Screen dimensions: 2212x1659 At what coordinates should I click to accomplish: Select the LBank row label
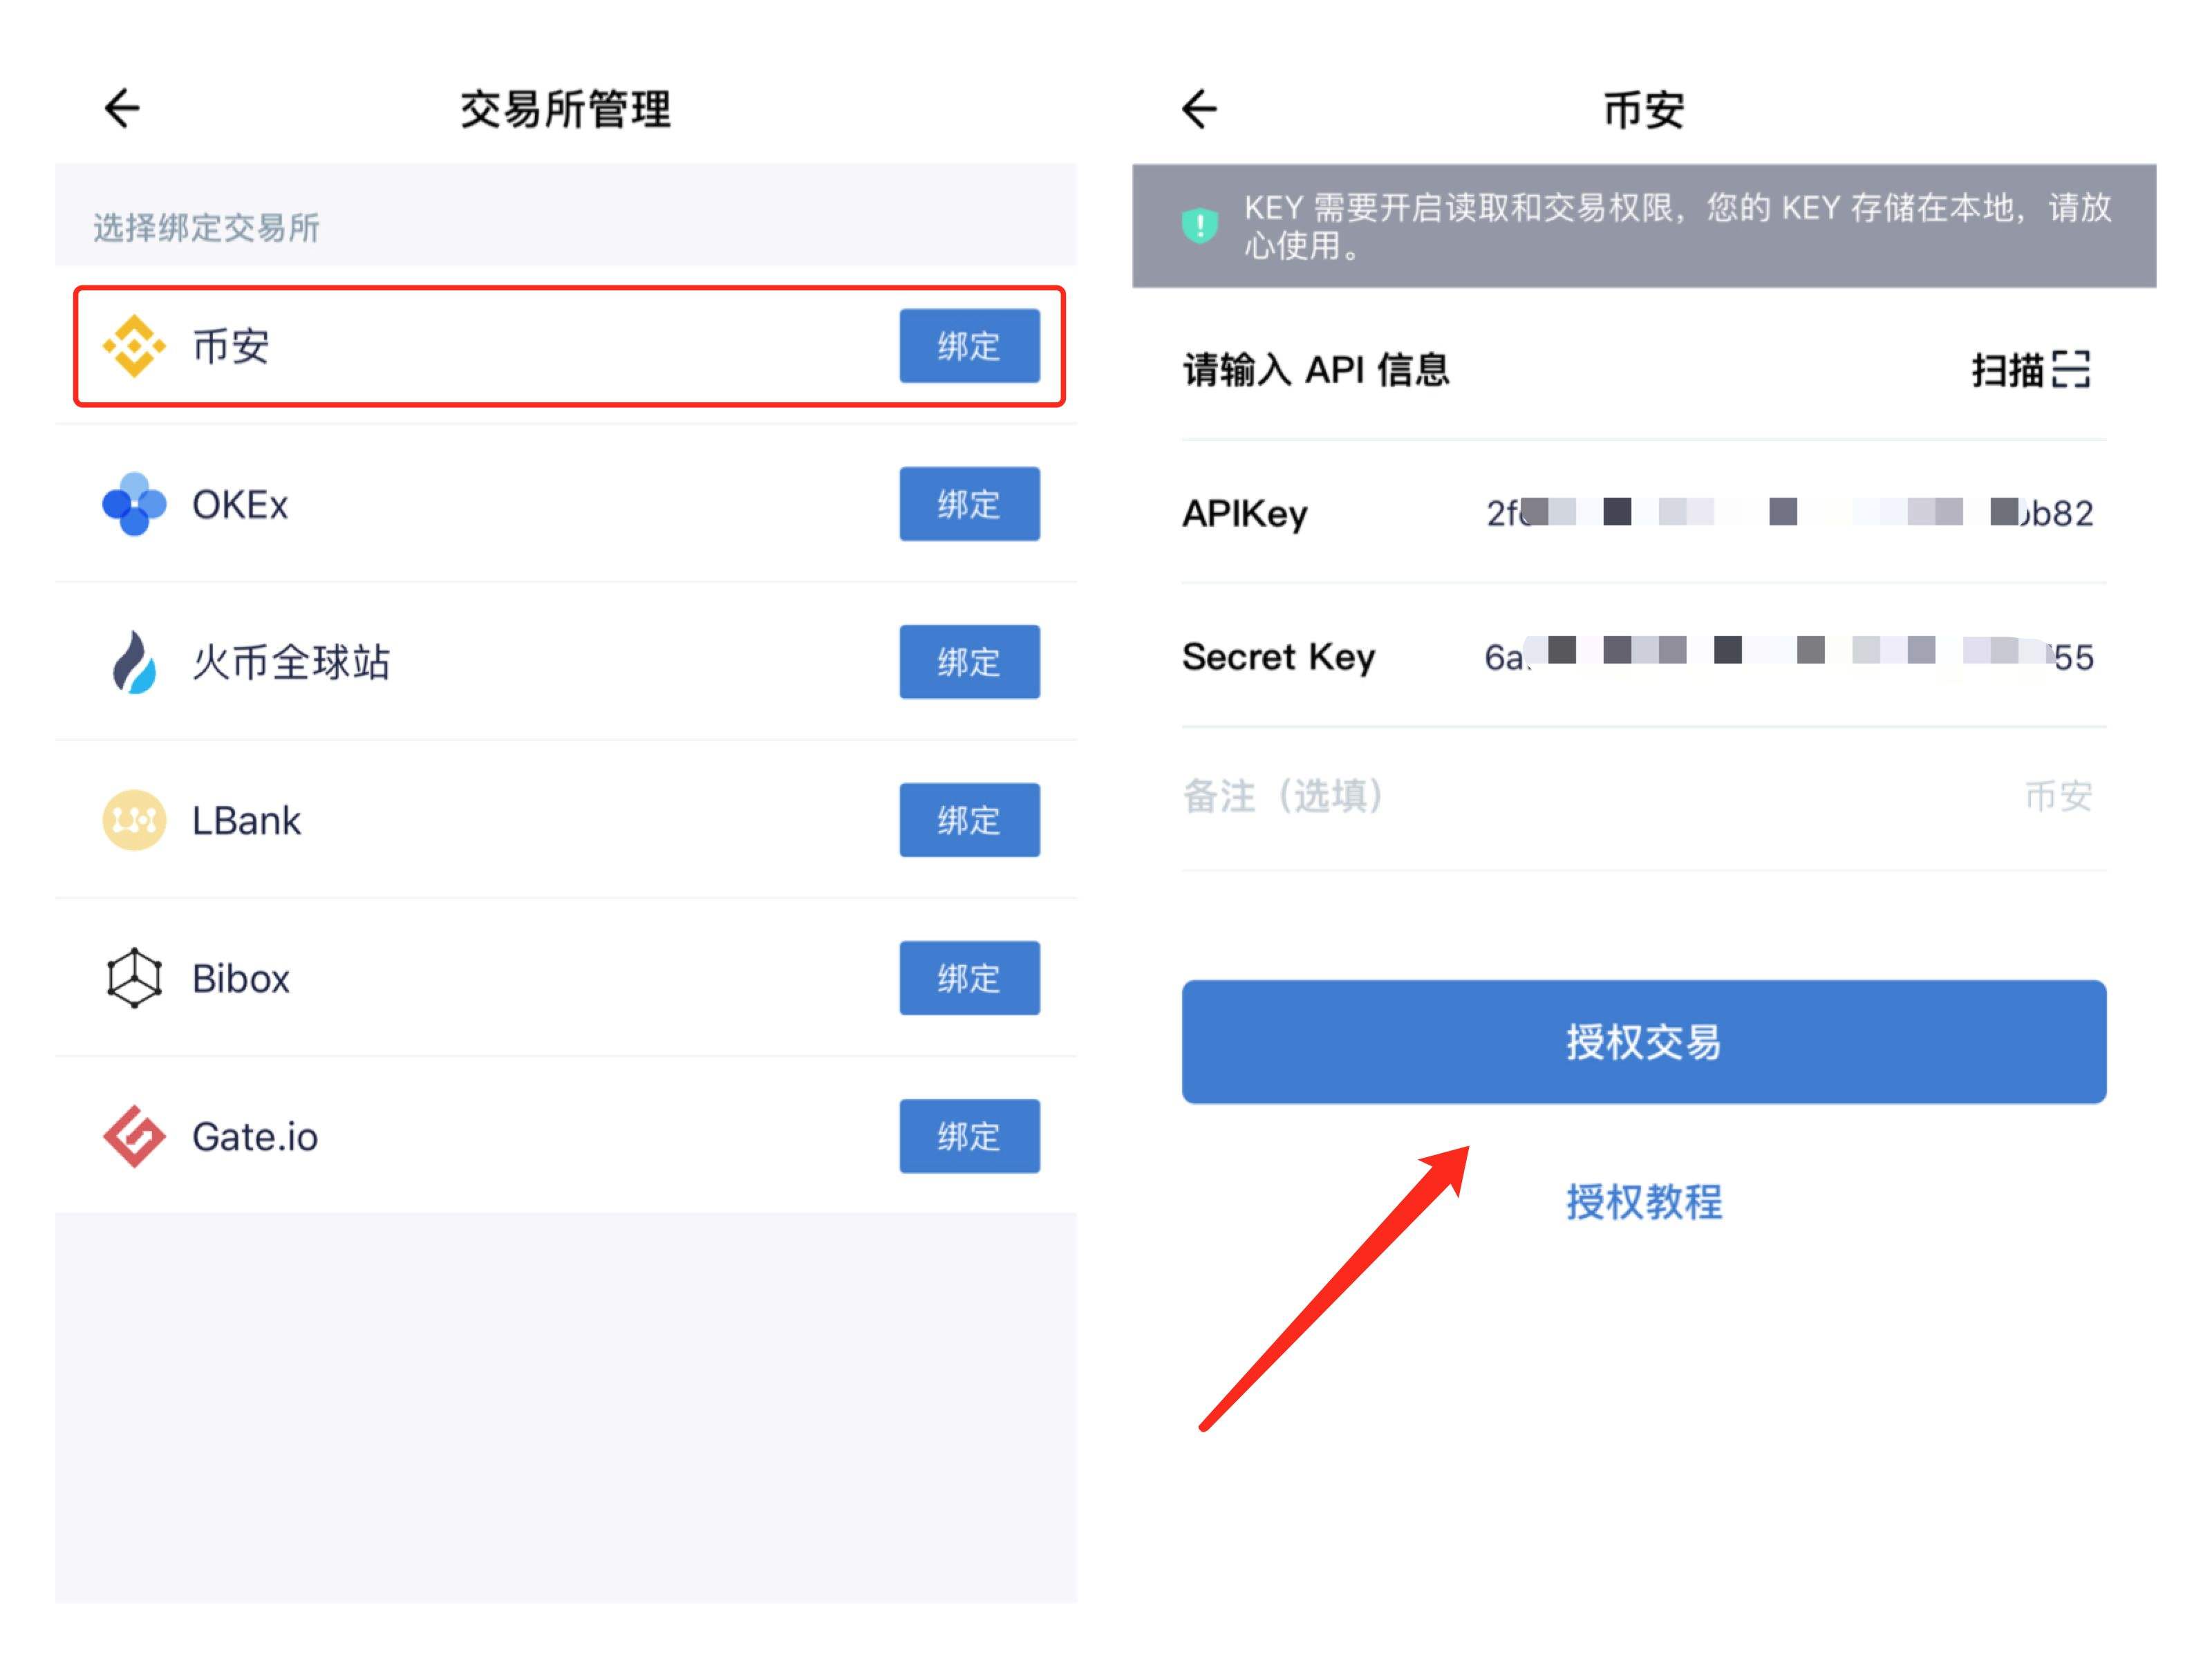(x=246, y=821)
